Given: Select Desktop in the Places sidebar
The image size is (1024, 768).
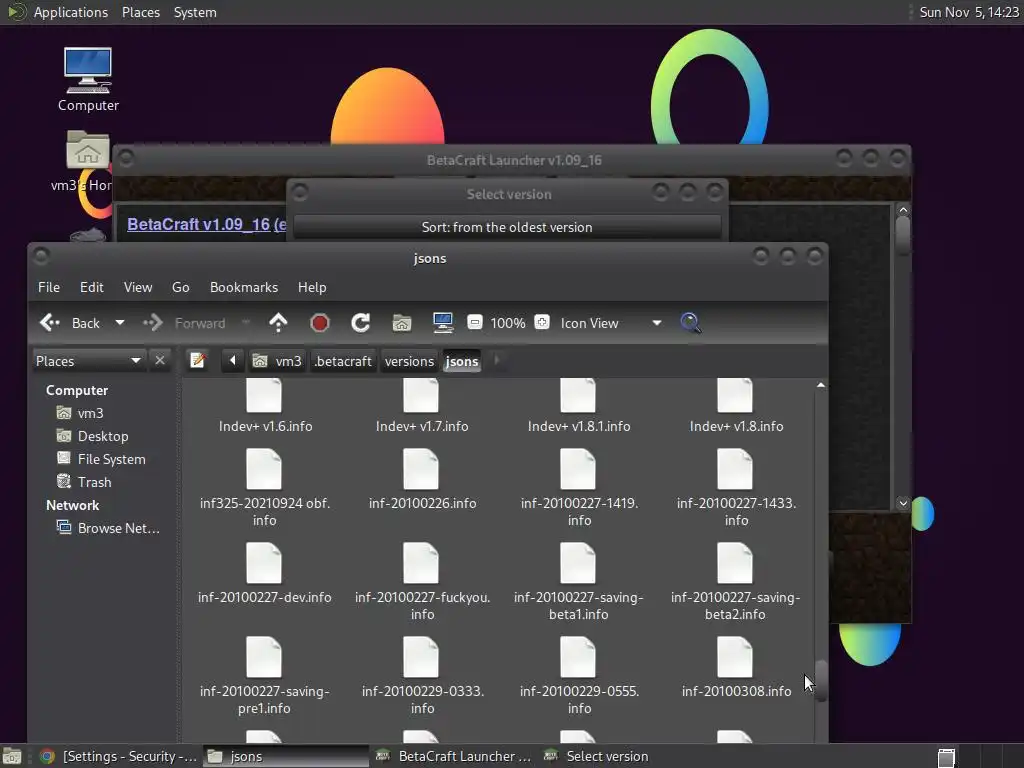Looking at the screenshot, I should (x=92, y=436).
